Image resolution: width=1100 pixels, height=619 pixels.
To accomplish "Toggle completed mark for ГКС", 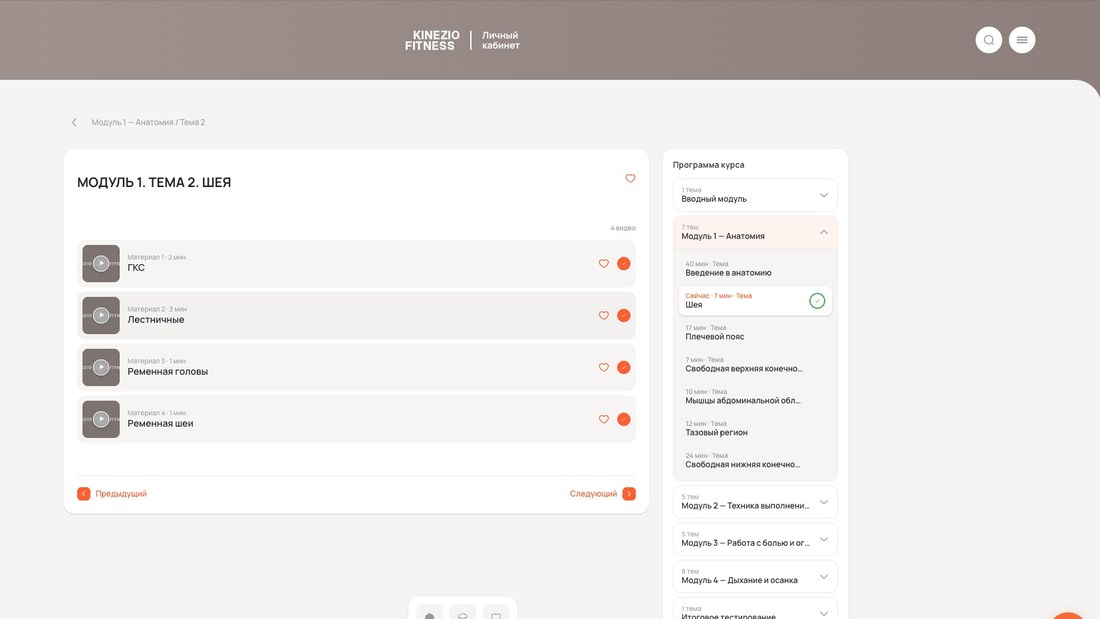I will coord(624,264).
